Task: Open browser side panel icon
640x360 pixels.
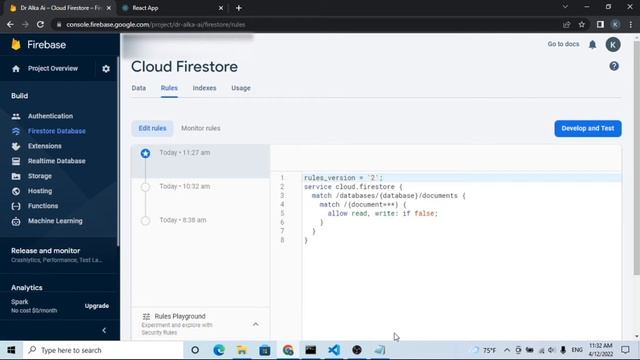Action: coord(600,24)
